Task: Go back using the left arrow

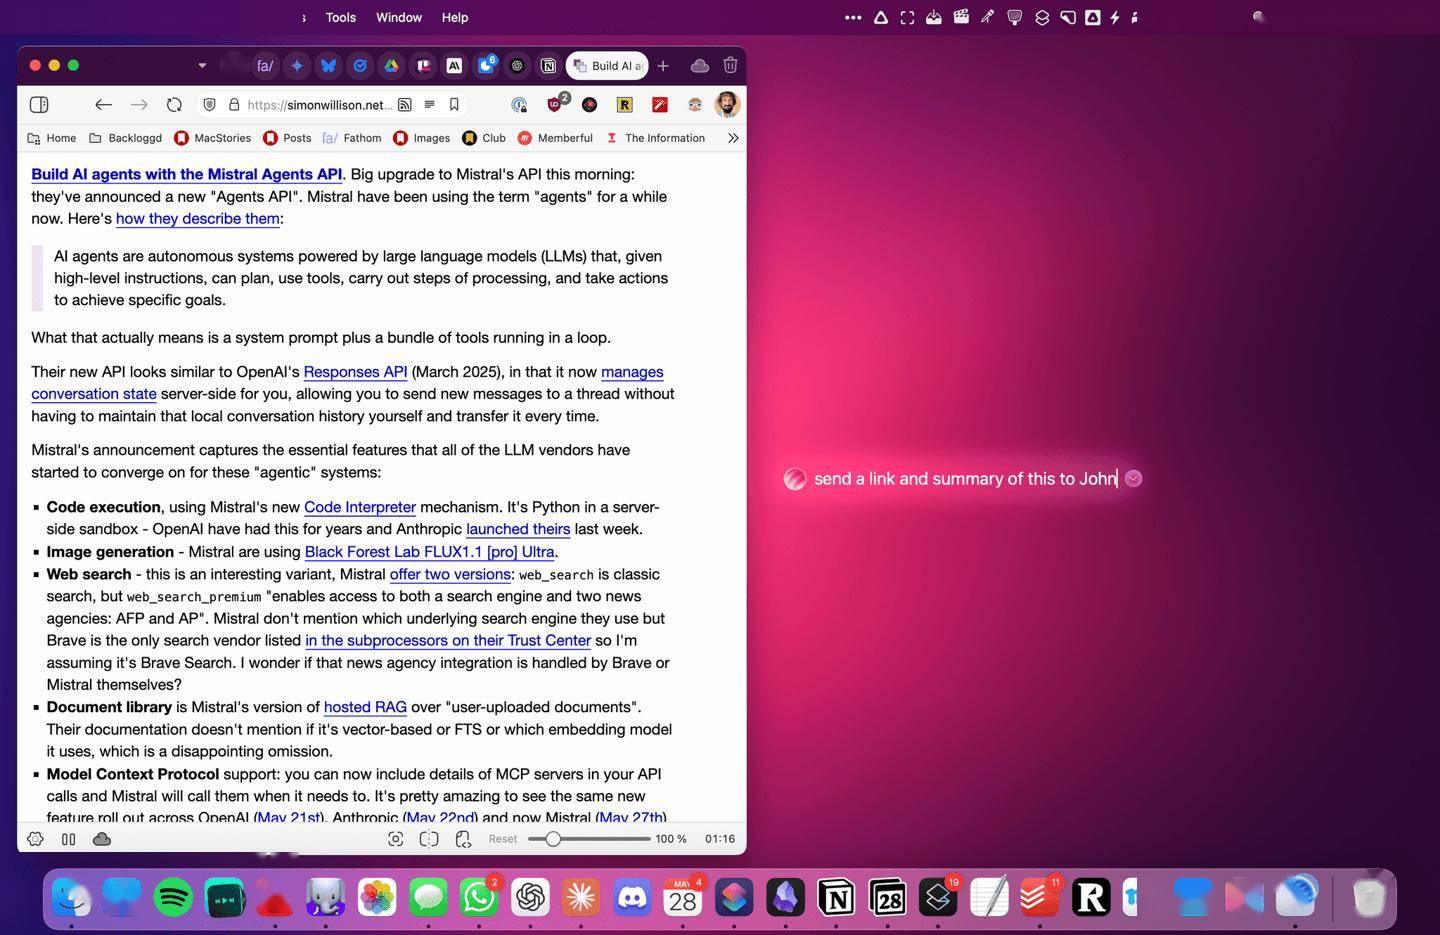Action: [x=103, y=104]
